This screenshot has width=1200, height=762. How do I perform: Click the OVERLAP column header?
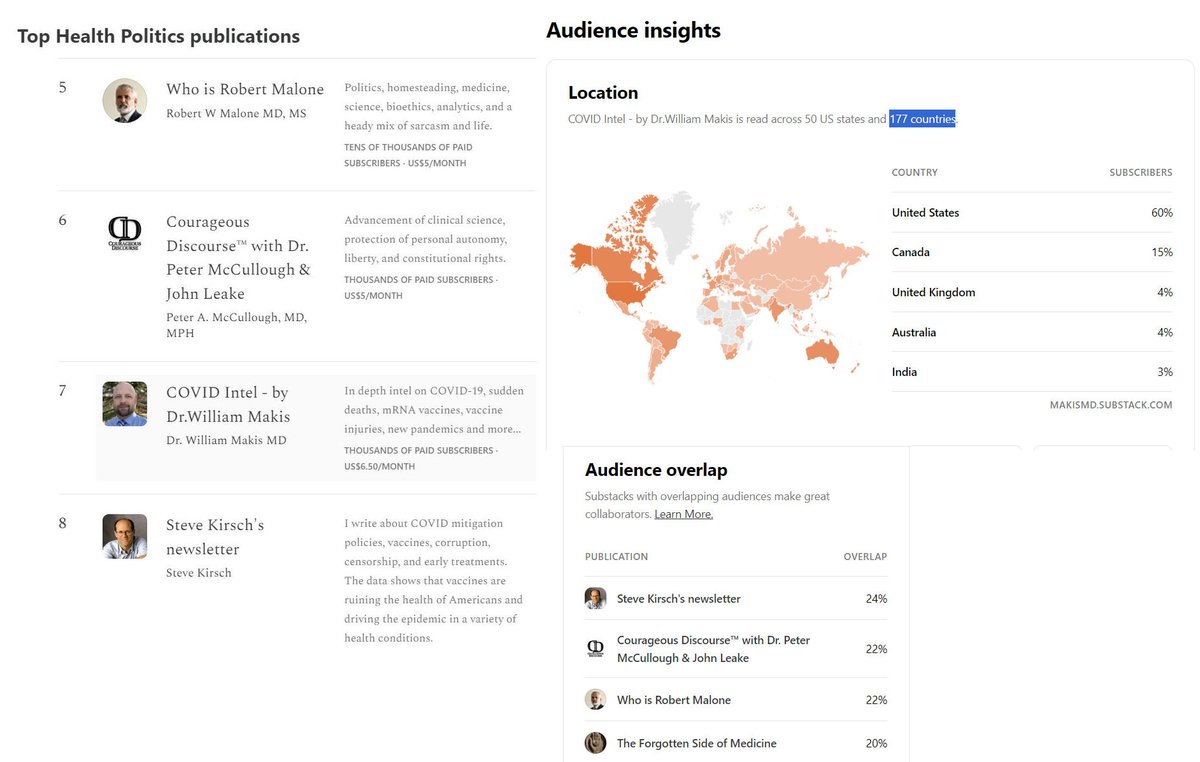click(865, 557)
